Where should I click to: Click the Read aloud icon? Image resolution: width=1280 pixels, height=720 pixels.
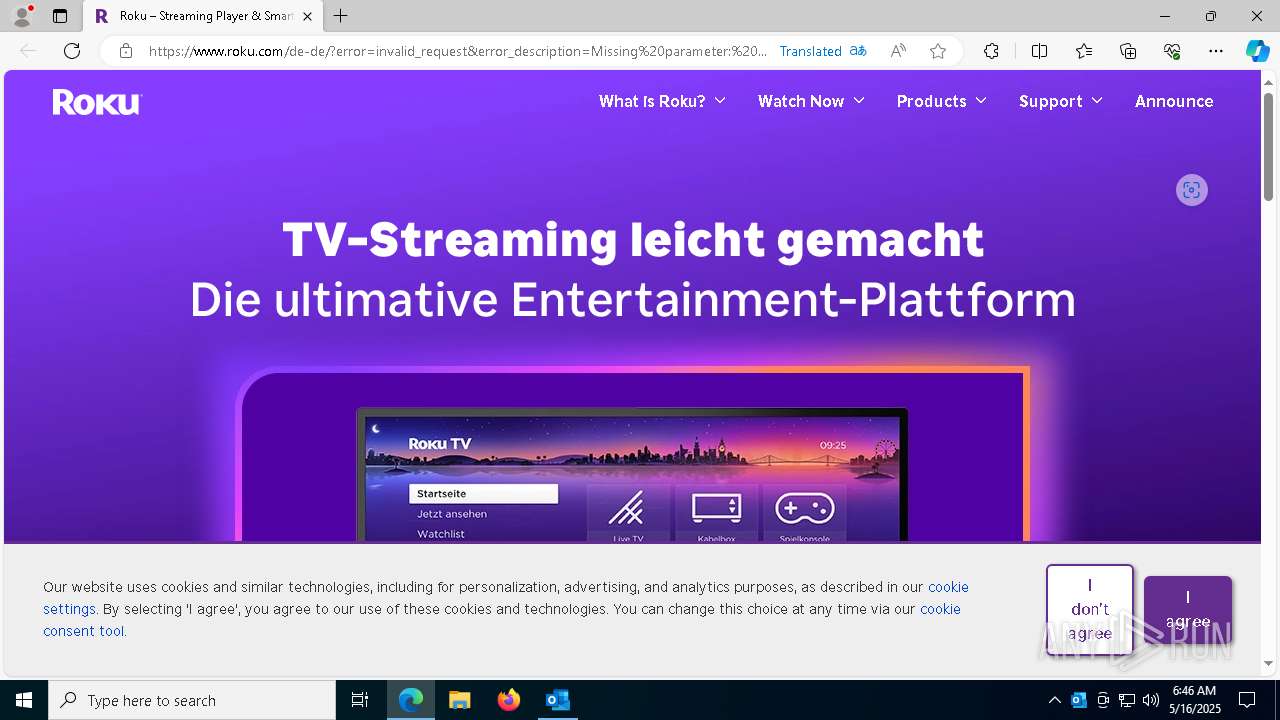click(898, 51)
